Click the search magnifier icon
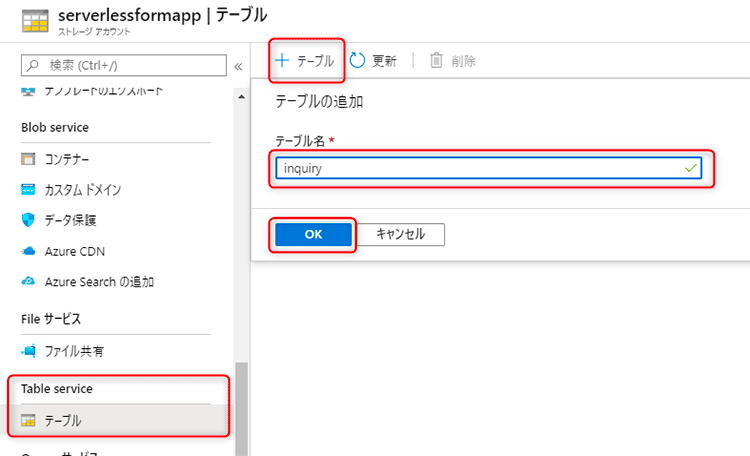750x456 pixels. [34, 66]
